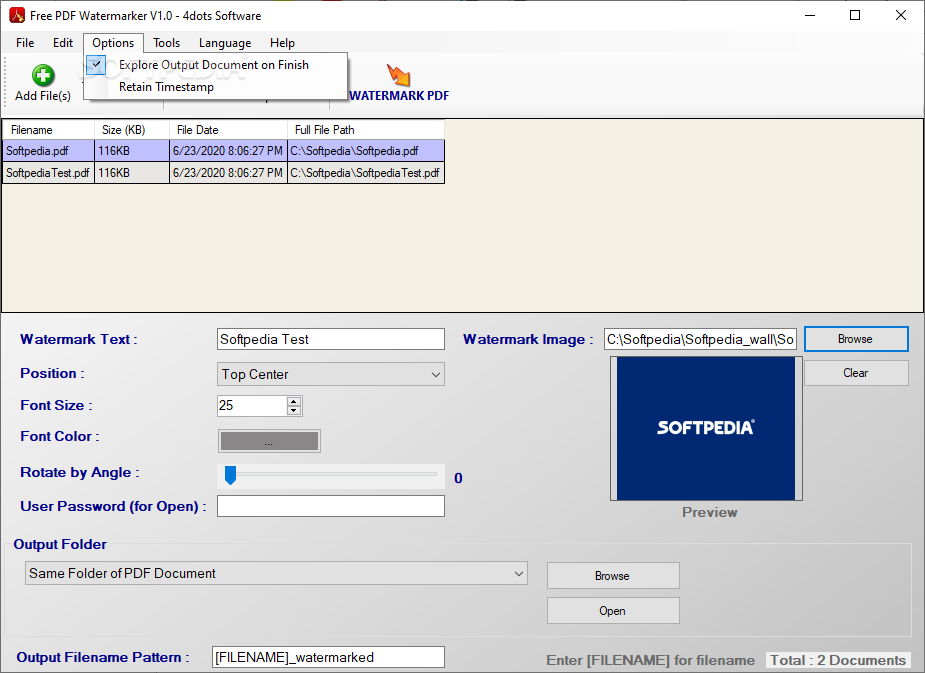This screenshot has width=925, height=673.
Task: Click the WATERMARK PDF arrow icon
Action: click(x=399, y=75)
